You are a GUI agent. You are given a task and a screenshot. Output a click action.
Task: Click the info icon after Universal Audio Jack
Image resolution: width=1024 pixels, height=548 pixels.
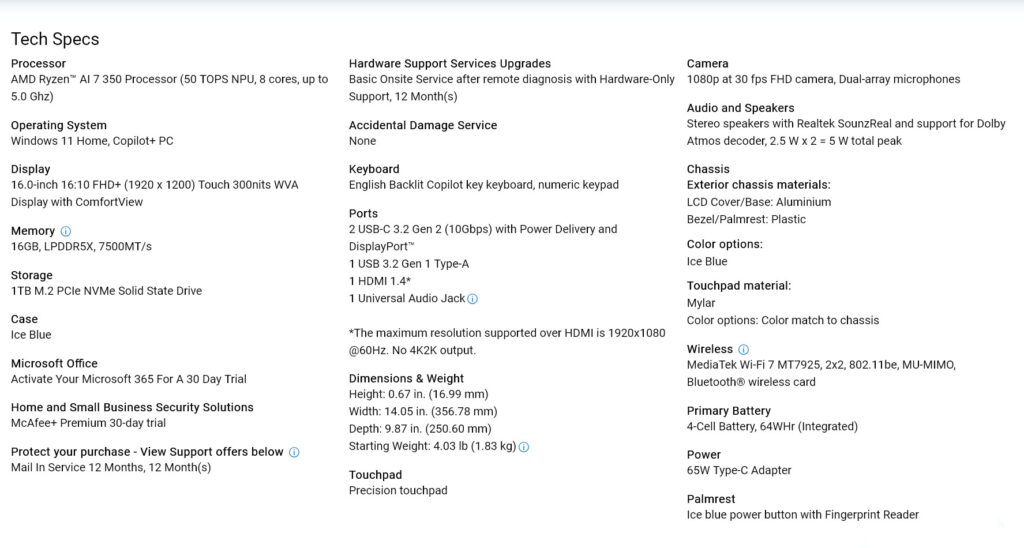point(473,299)
